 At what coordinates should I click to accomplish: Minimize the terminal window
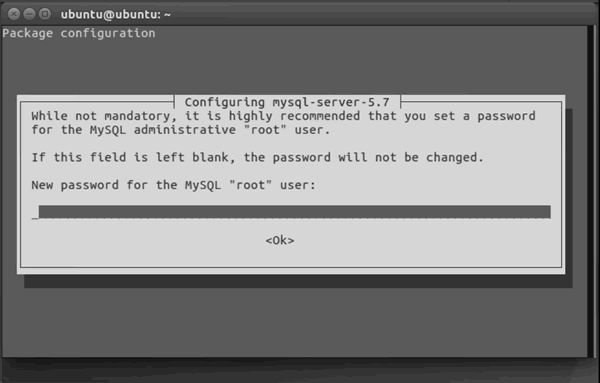(x=29, y=14)
